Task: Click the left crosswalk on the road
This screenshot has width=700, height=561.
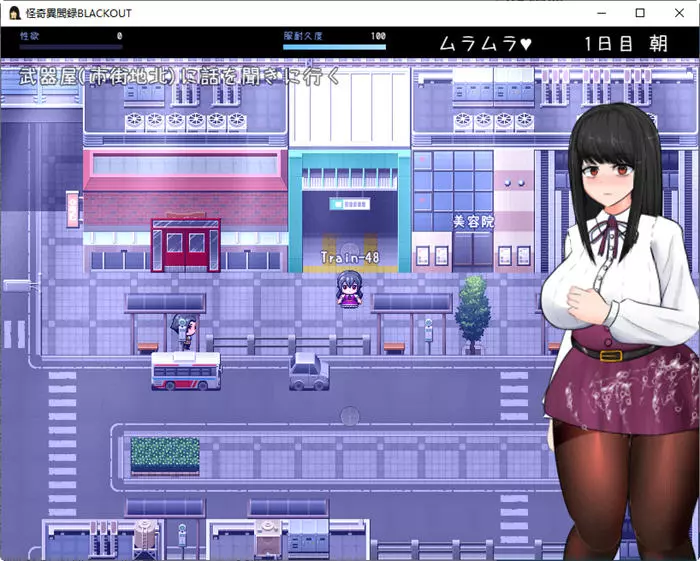Action: tap(62, 443)
